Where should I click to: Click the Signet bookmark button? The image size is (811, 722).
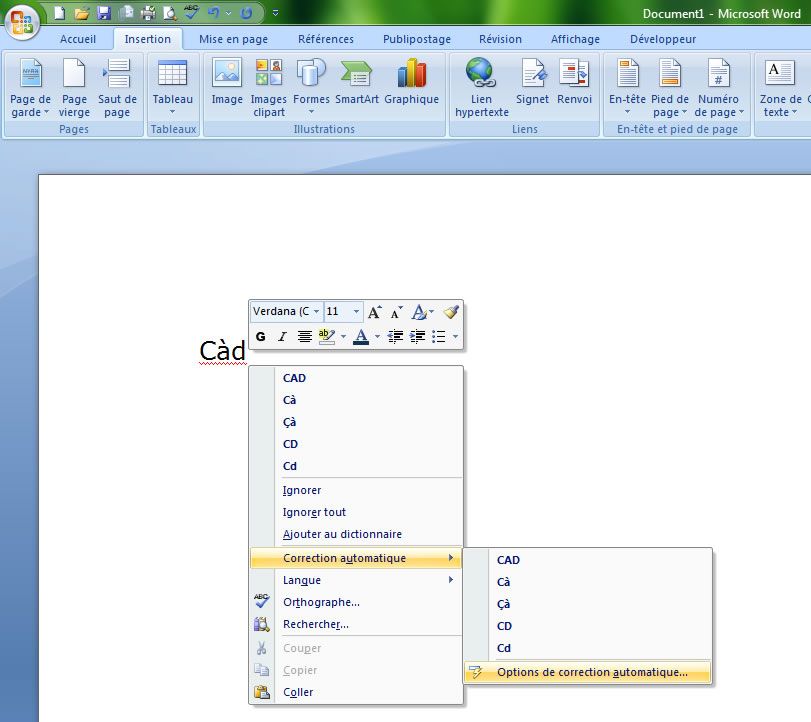(532, 82)
